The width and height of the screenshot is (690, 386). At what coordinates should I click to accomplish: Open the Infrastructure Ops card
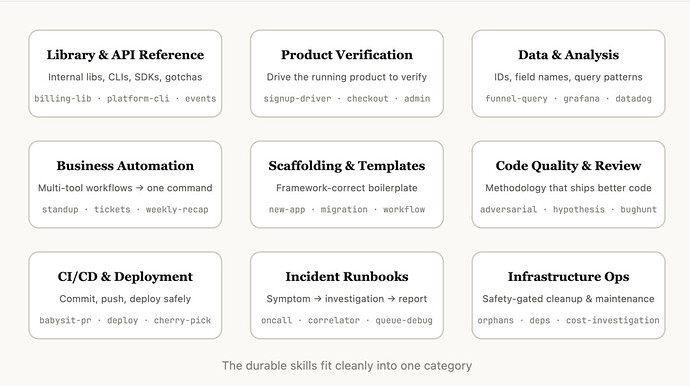tap(568, 295)
